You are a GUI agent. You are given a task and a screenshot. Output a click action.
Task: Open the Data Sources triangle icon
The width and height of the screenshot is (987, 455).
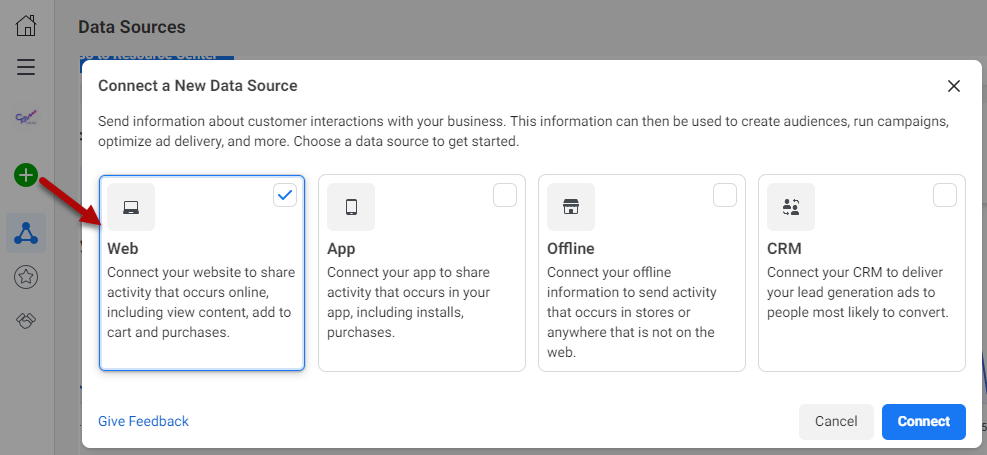tap(26, 233)
